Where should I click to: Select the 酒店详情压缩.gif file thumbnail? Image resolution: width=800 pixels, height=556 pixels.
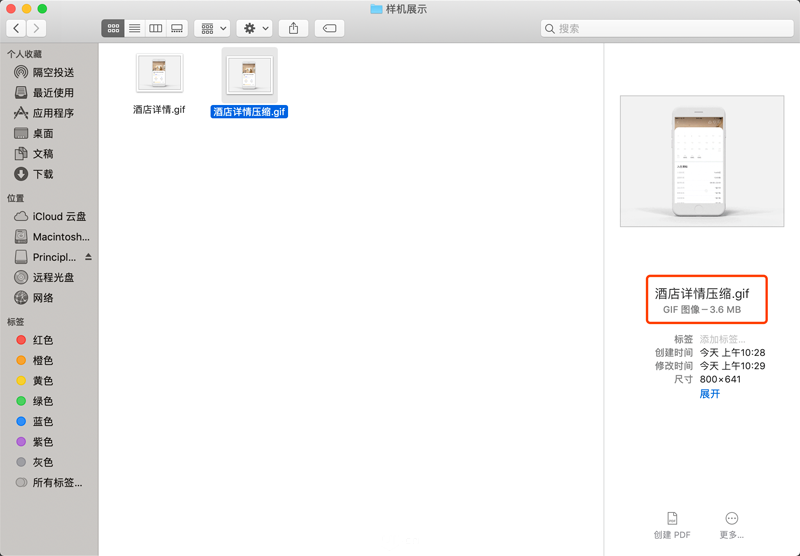(249, 75)
